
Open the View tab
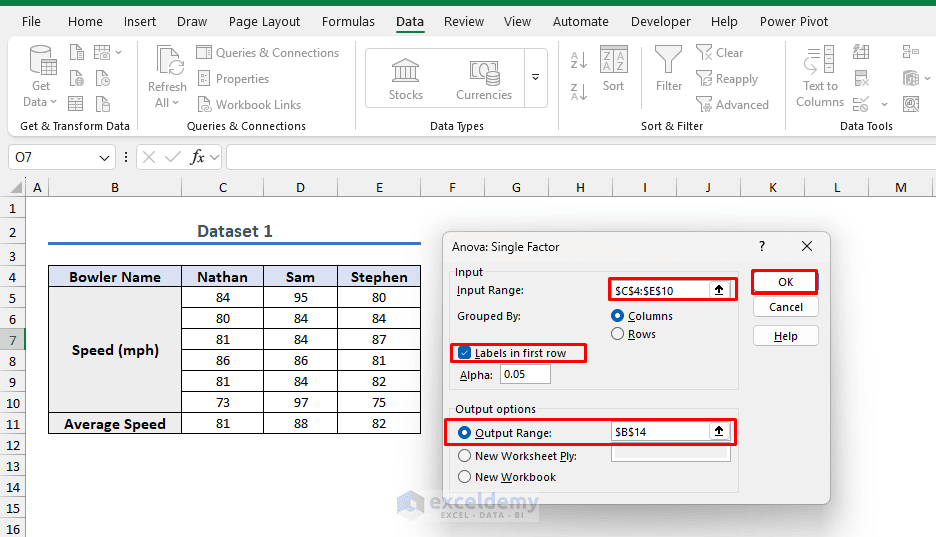coord(517,22)
